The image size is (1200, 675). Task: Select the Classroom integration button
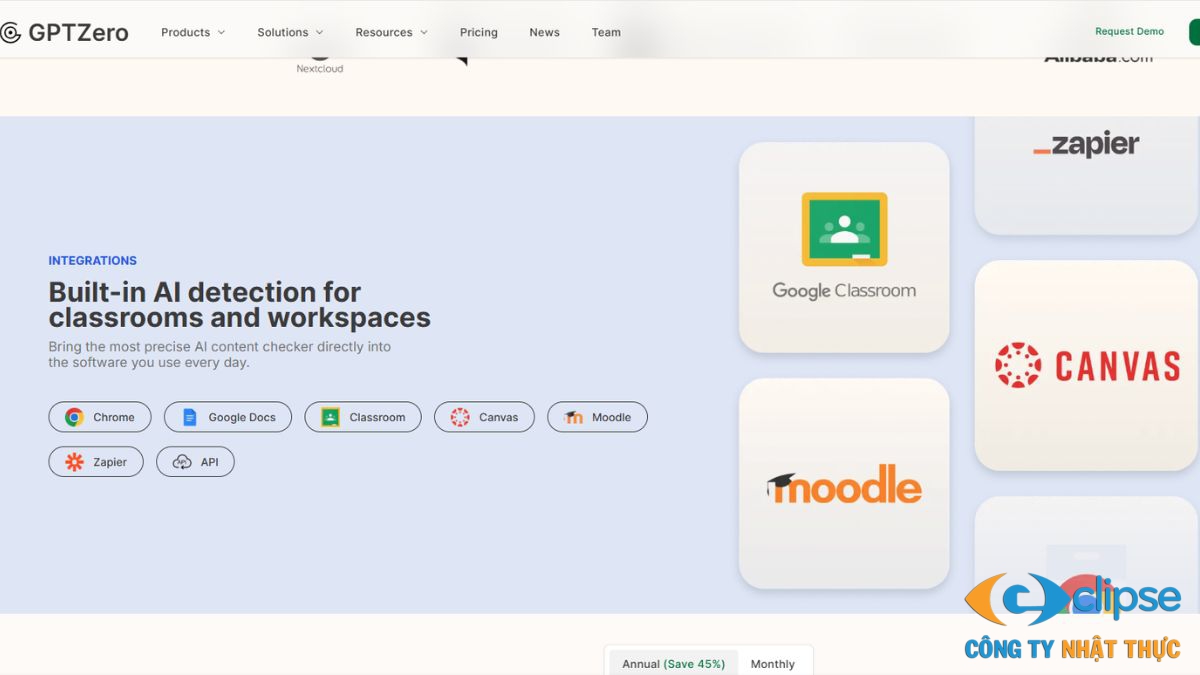coord(363,417)
